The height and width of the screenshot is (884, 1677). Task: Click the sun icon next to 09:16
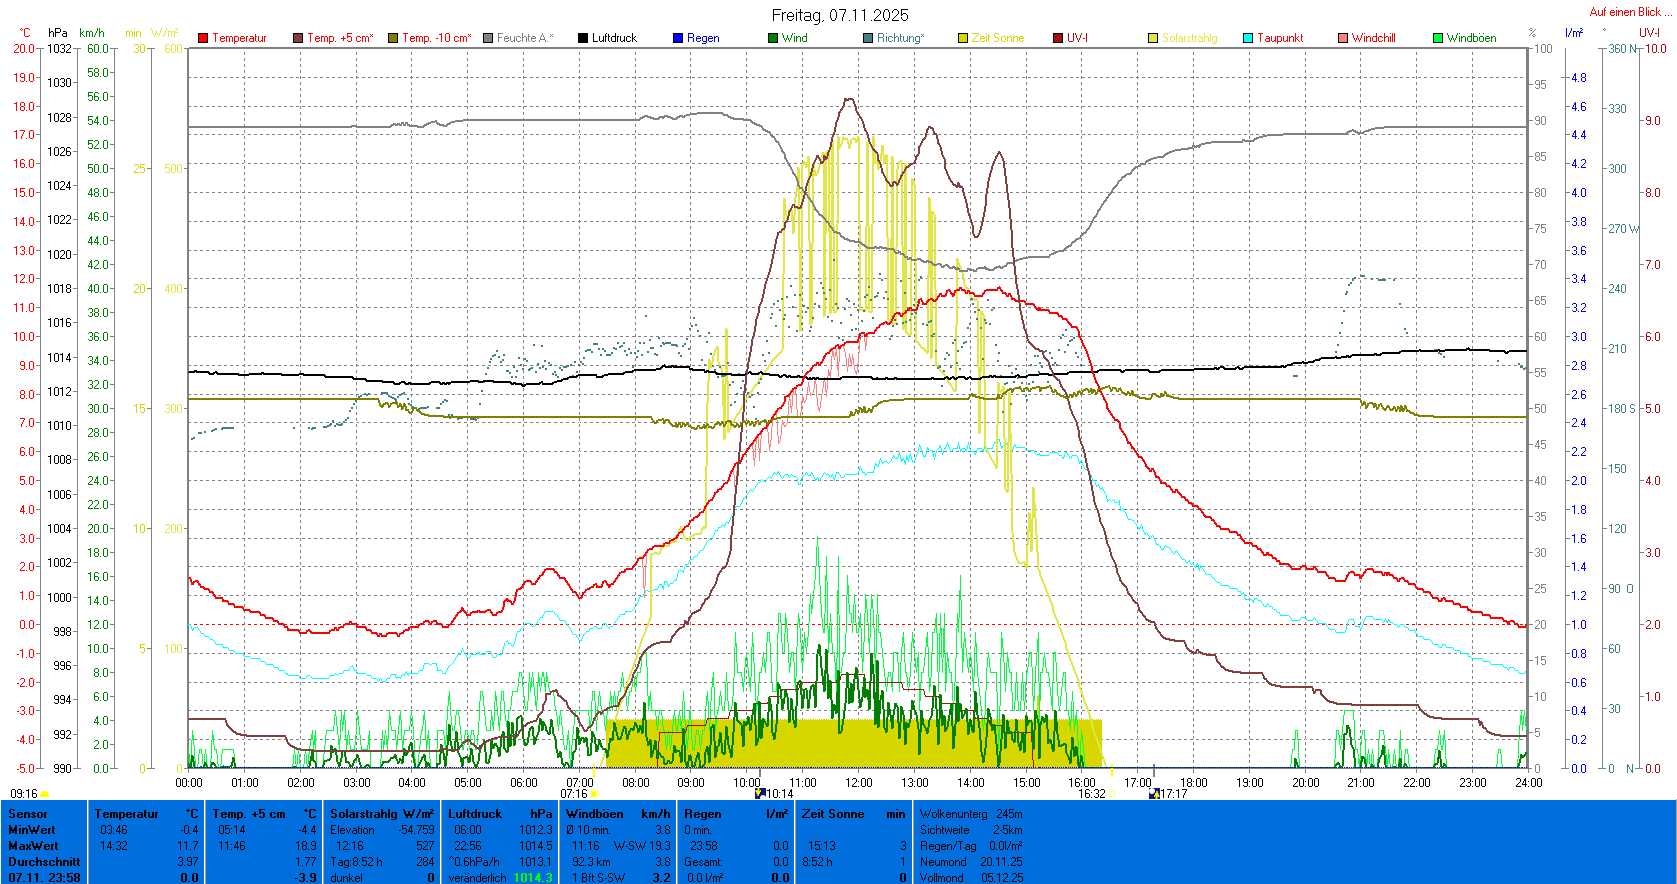point(45,794)
